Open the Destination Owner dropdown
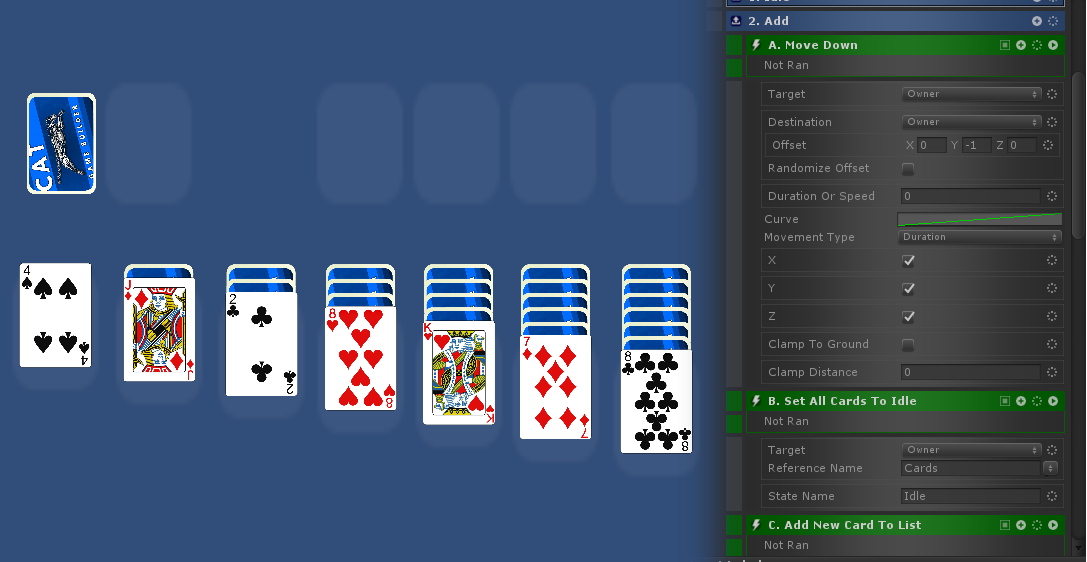1087x562 pixels. point(971,122)
